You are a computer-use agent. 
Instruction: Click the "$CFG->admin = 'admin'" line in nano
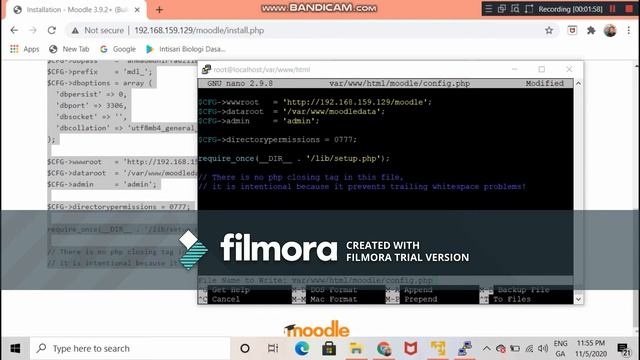259,121
